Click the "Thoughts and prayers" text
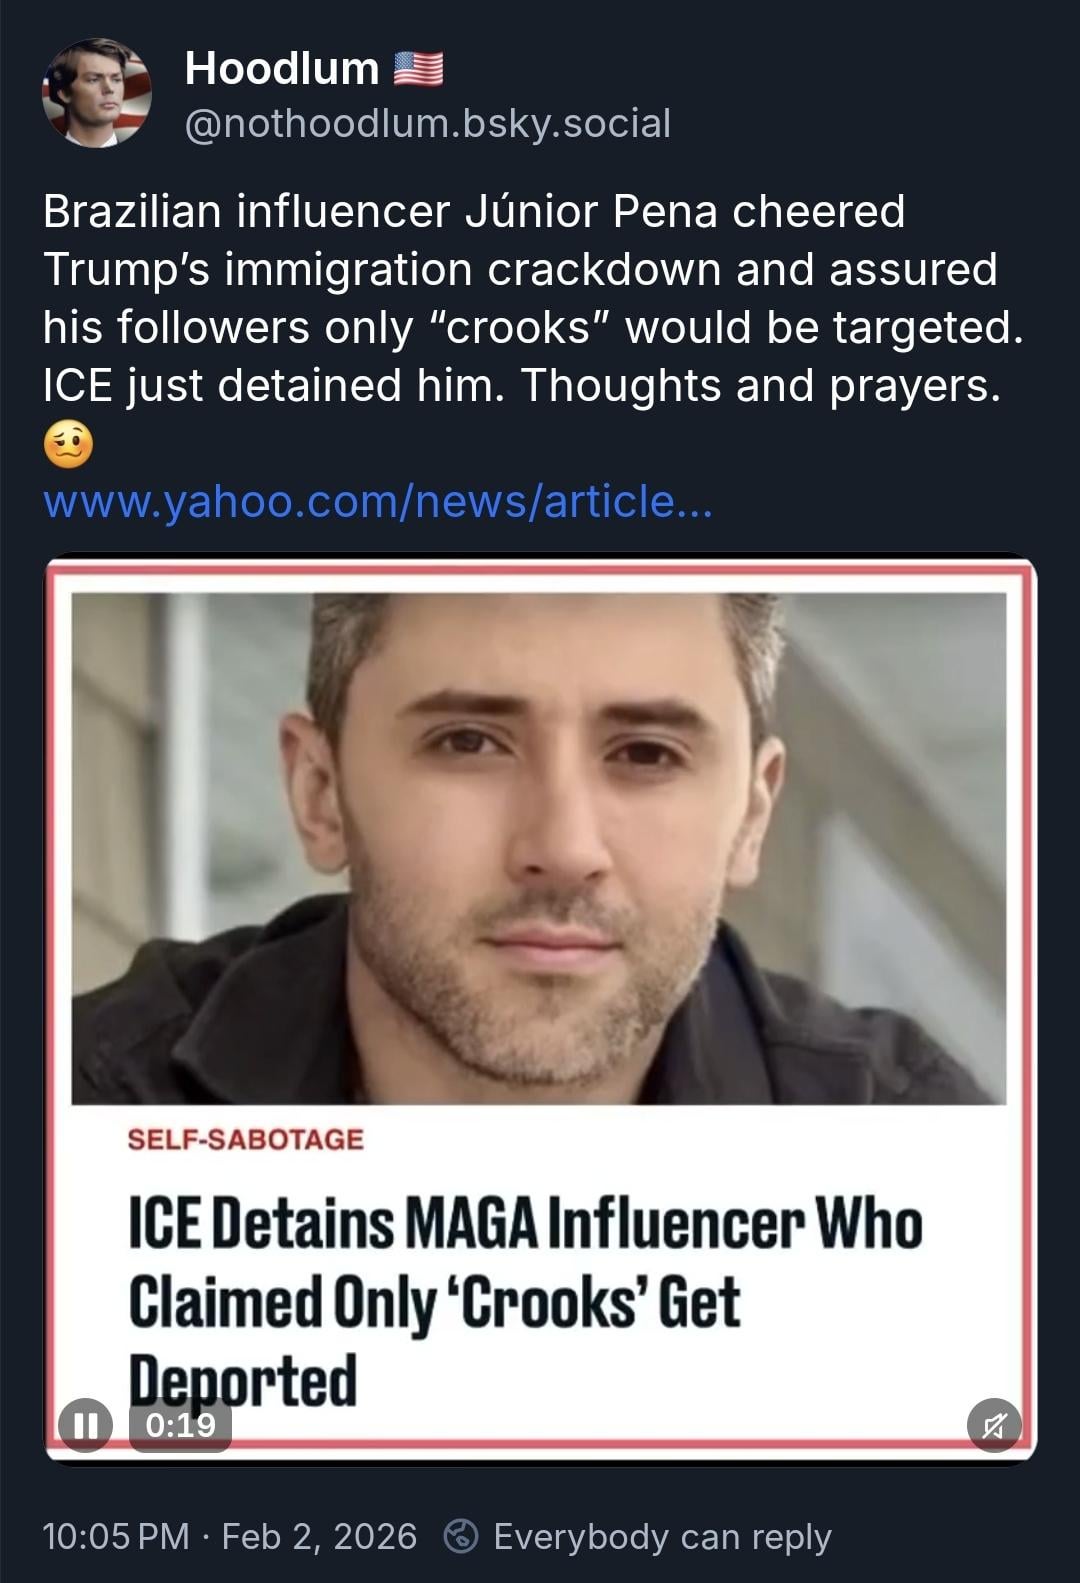The width and height of the screenshot is (1080, 1583). [760, 385]
